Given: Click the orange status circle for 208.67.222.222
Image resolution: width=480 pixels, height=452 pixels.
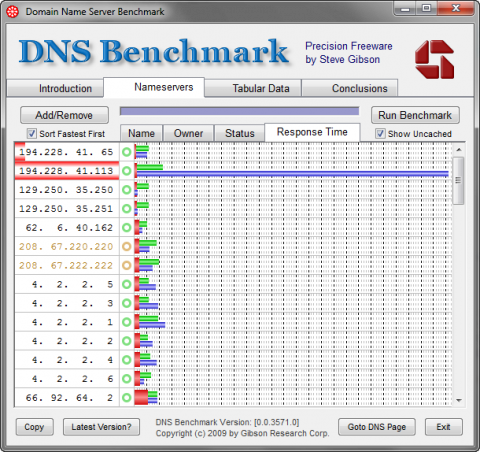Looking at the screenshot, I should click(x=127, y=266).
